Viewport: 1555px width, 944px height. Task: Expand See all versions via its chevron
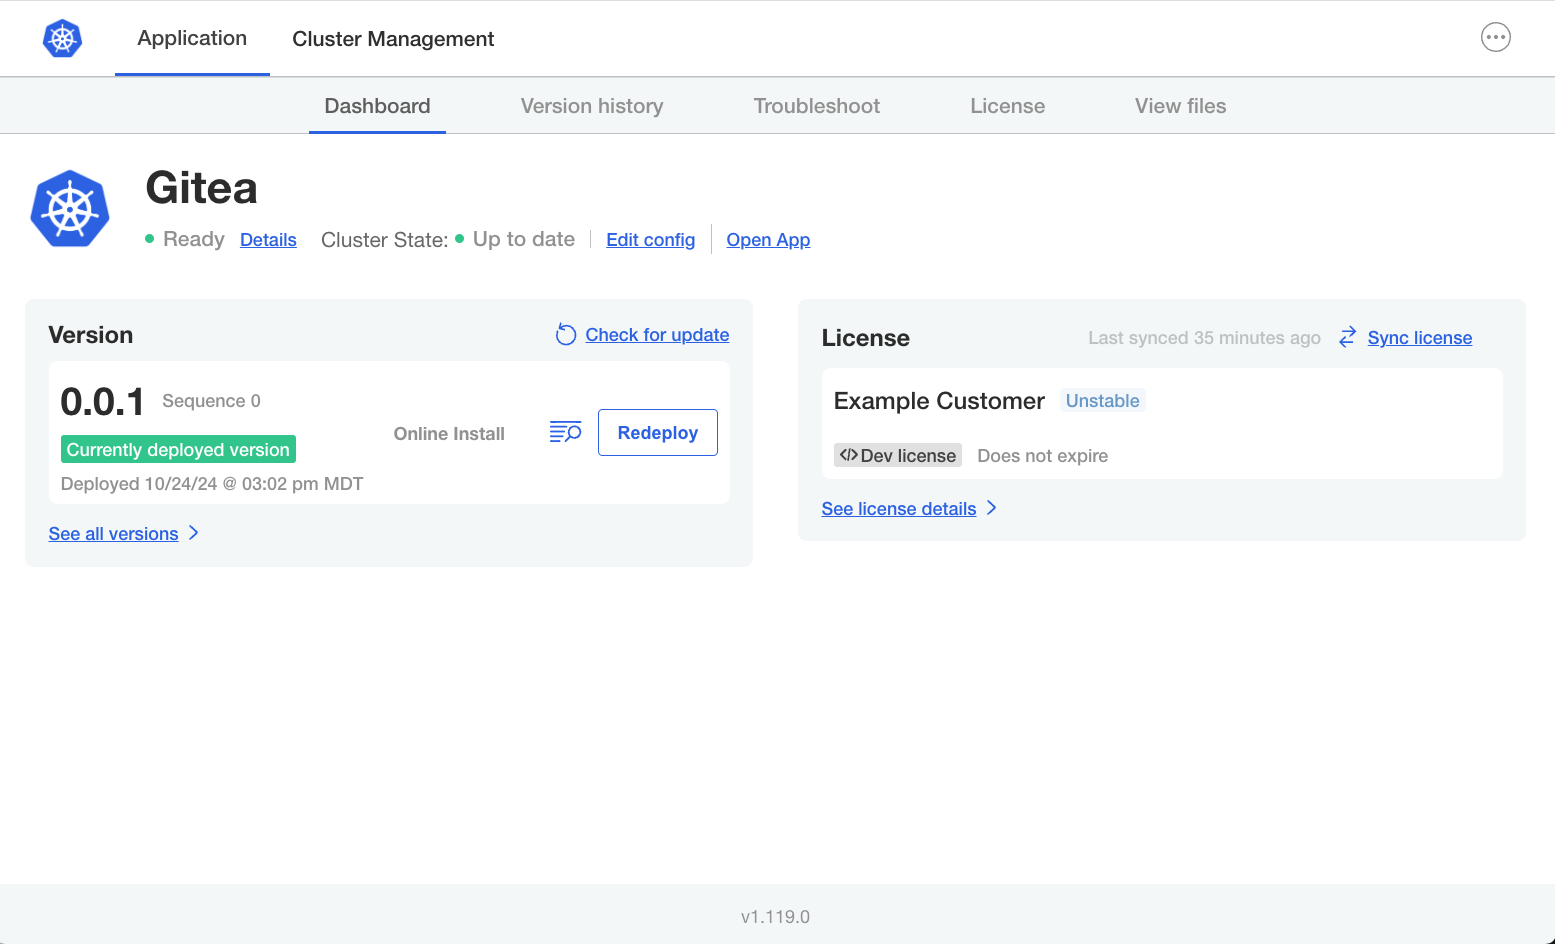pos(195,533)
